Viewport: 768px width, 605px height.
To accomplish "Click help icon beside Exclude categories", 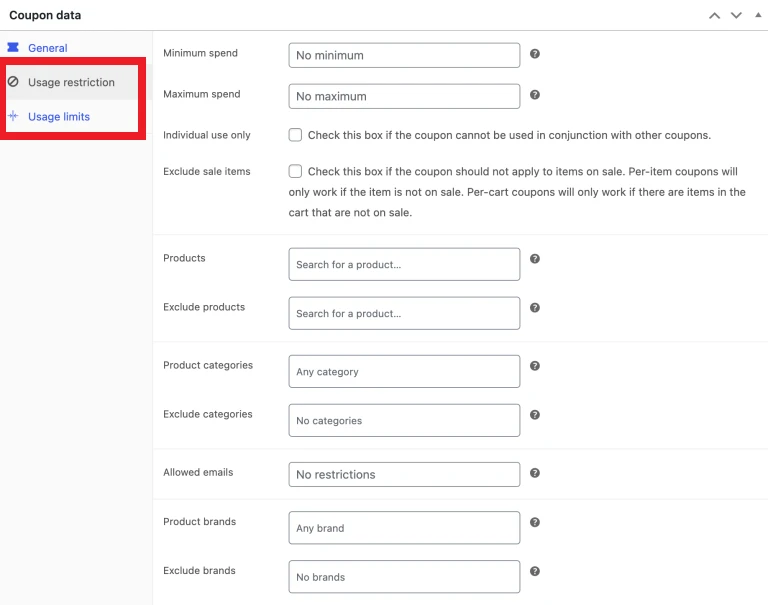I will pos(535,415).
